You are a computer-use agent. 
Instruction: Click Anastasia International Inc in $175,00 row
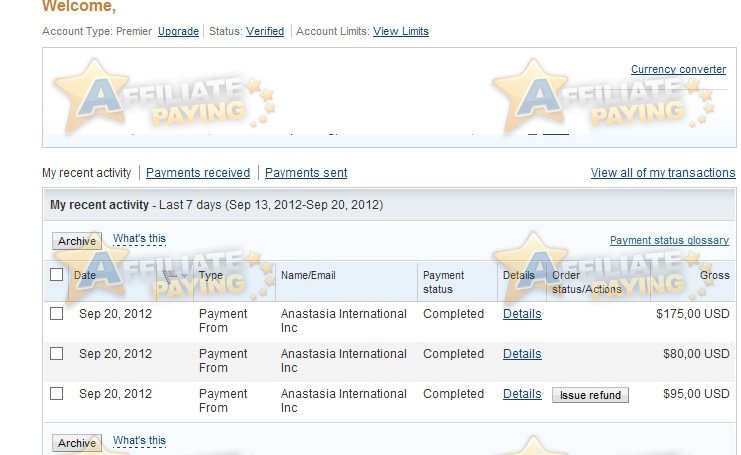point(344,321)
